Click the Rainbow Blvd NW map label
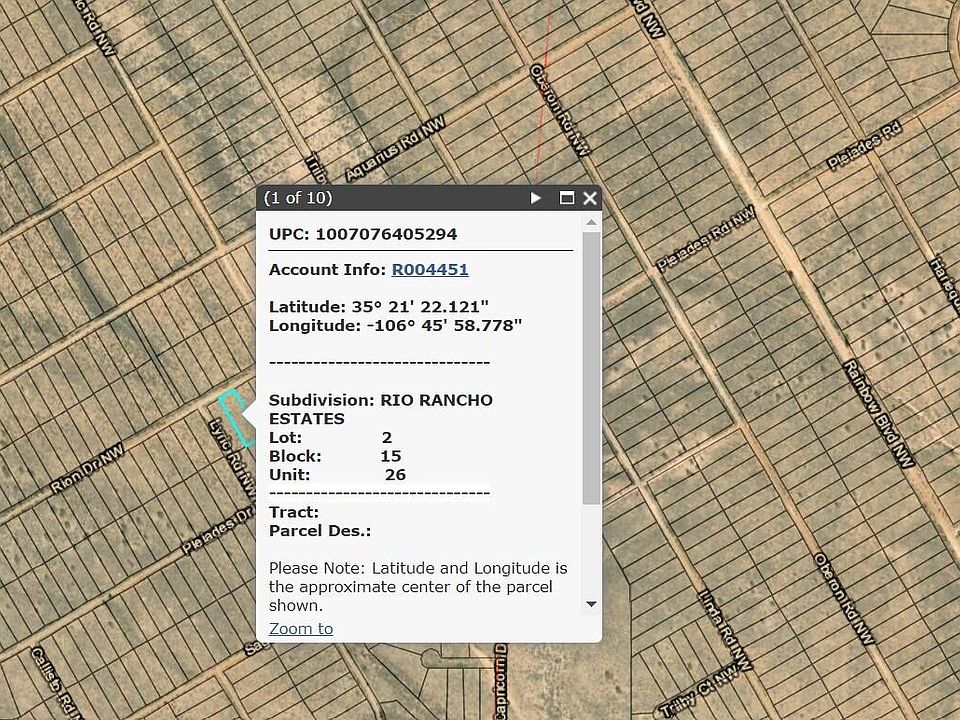 pos(879,414)
